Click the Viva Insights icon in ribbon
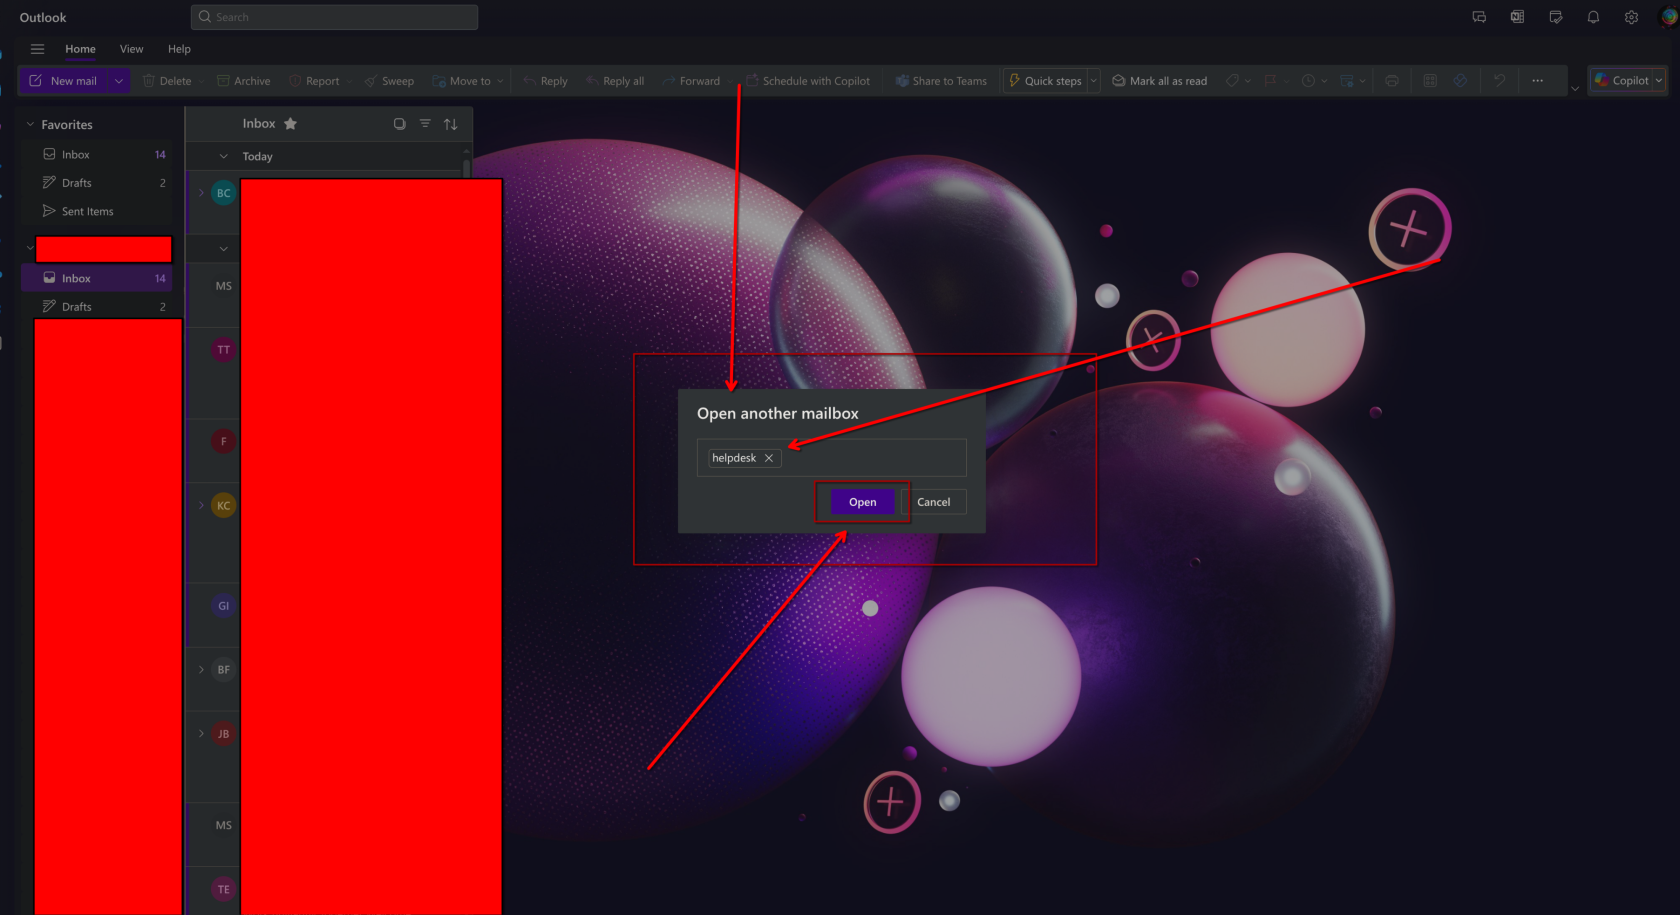This screenshot has width=1680, height=915. pos(1460,81)
